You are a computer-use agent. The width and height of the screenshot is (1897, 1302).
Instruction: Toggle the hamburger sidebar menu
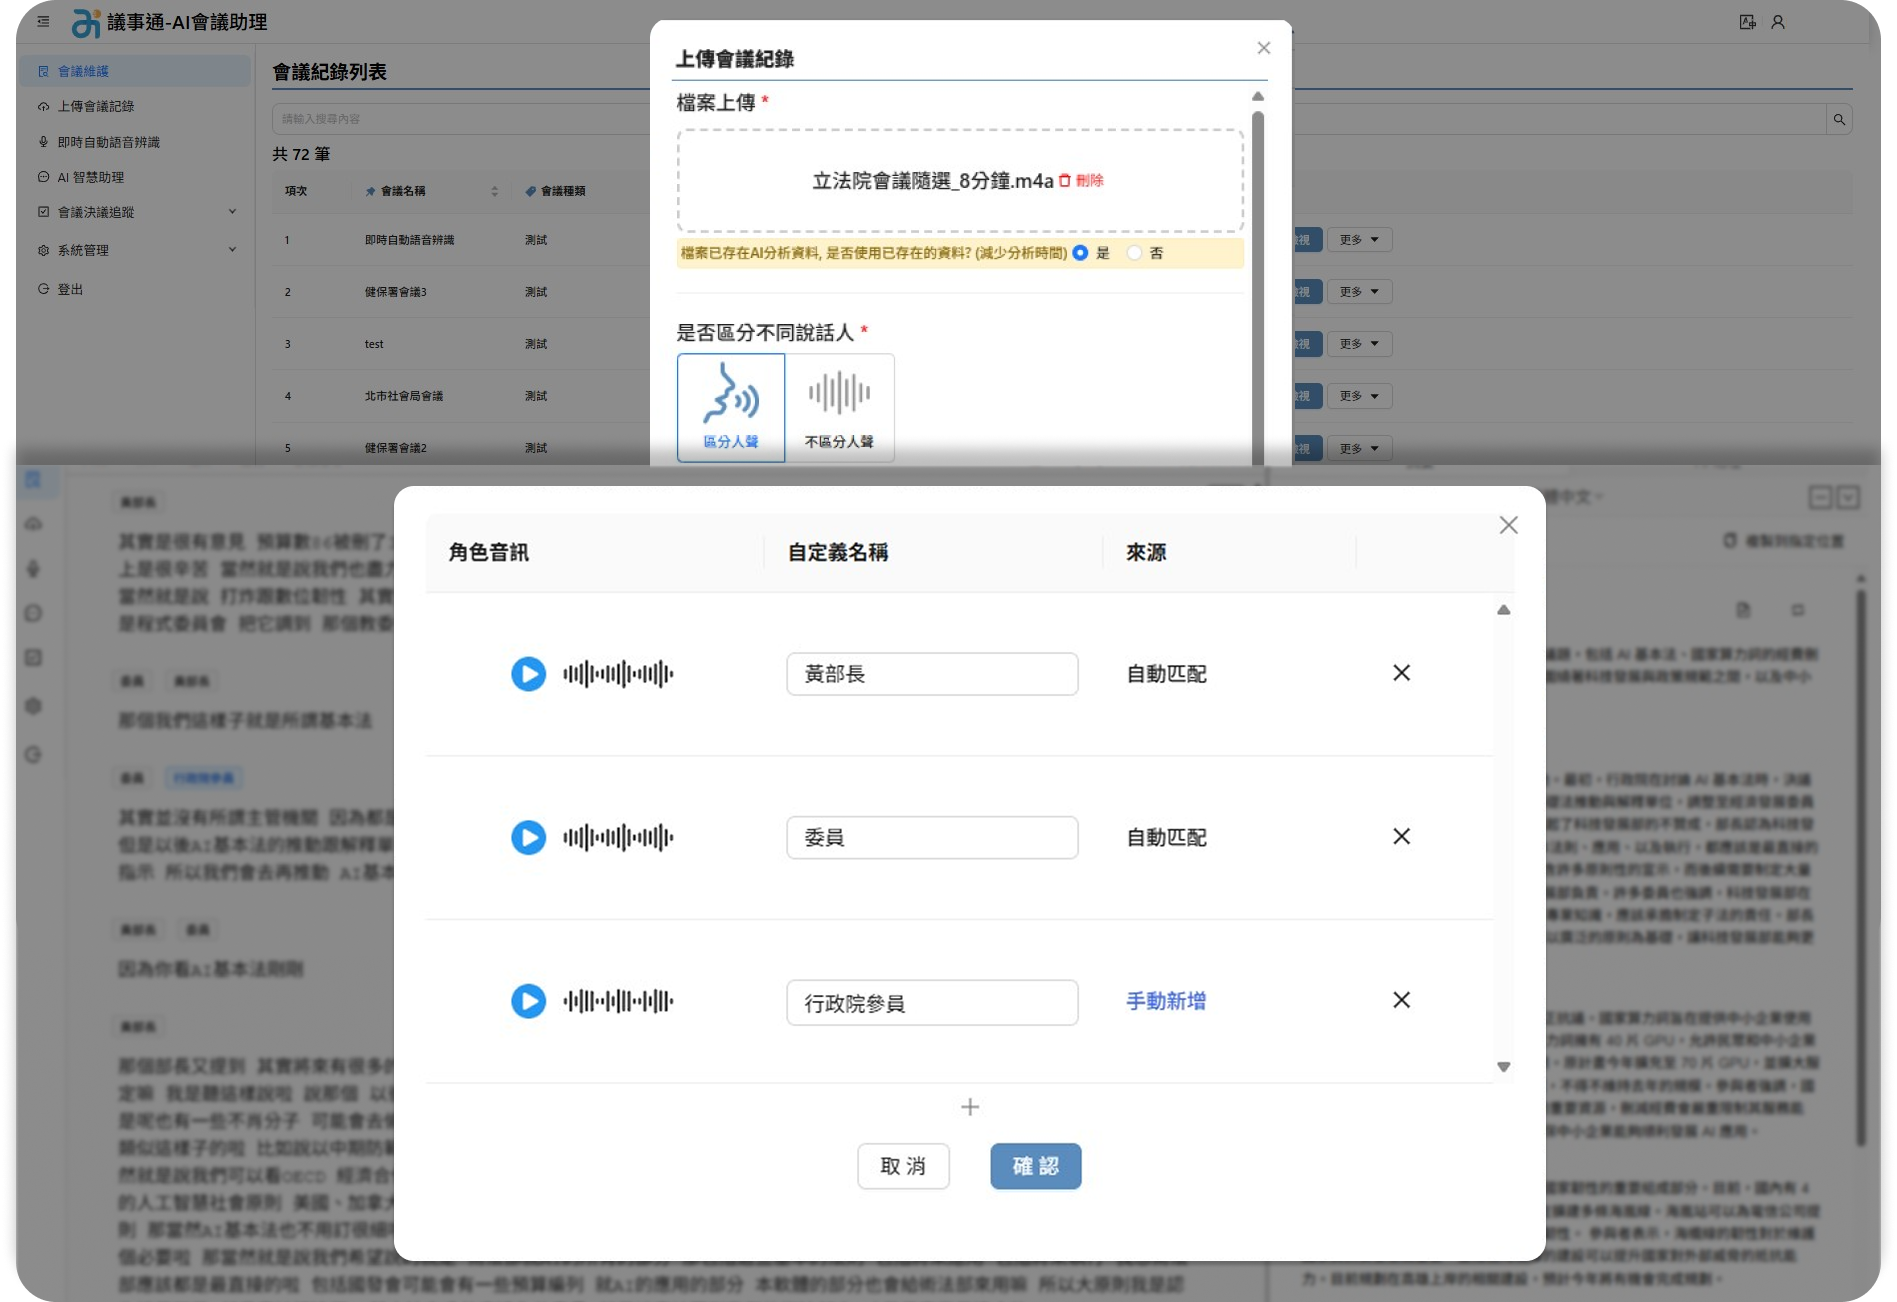point(43,21)
